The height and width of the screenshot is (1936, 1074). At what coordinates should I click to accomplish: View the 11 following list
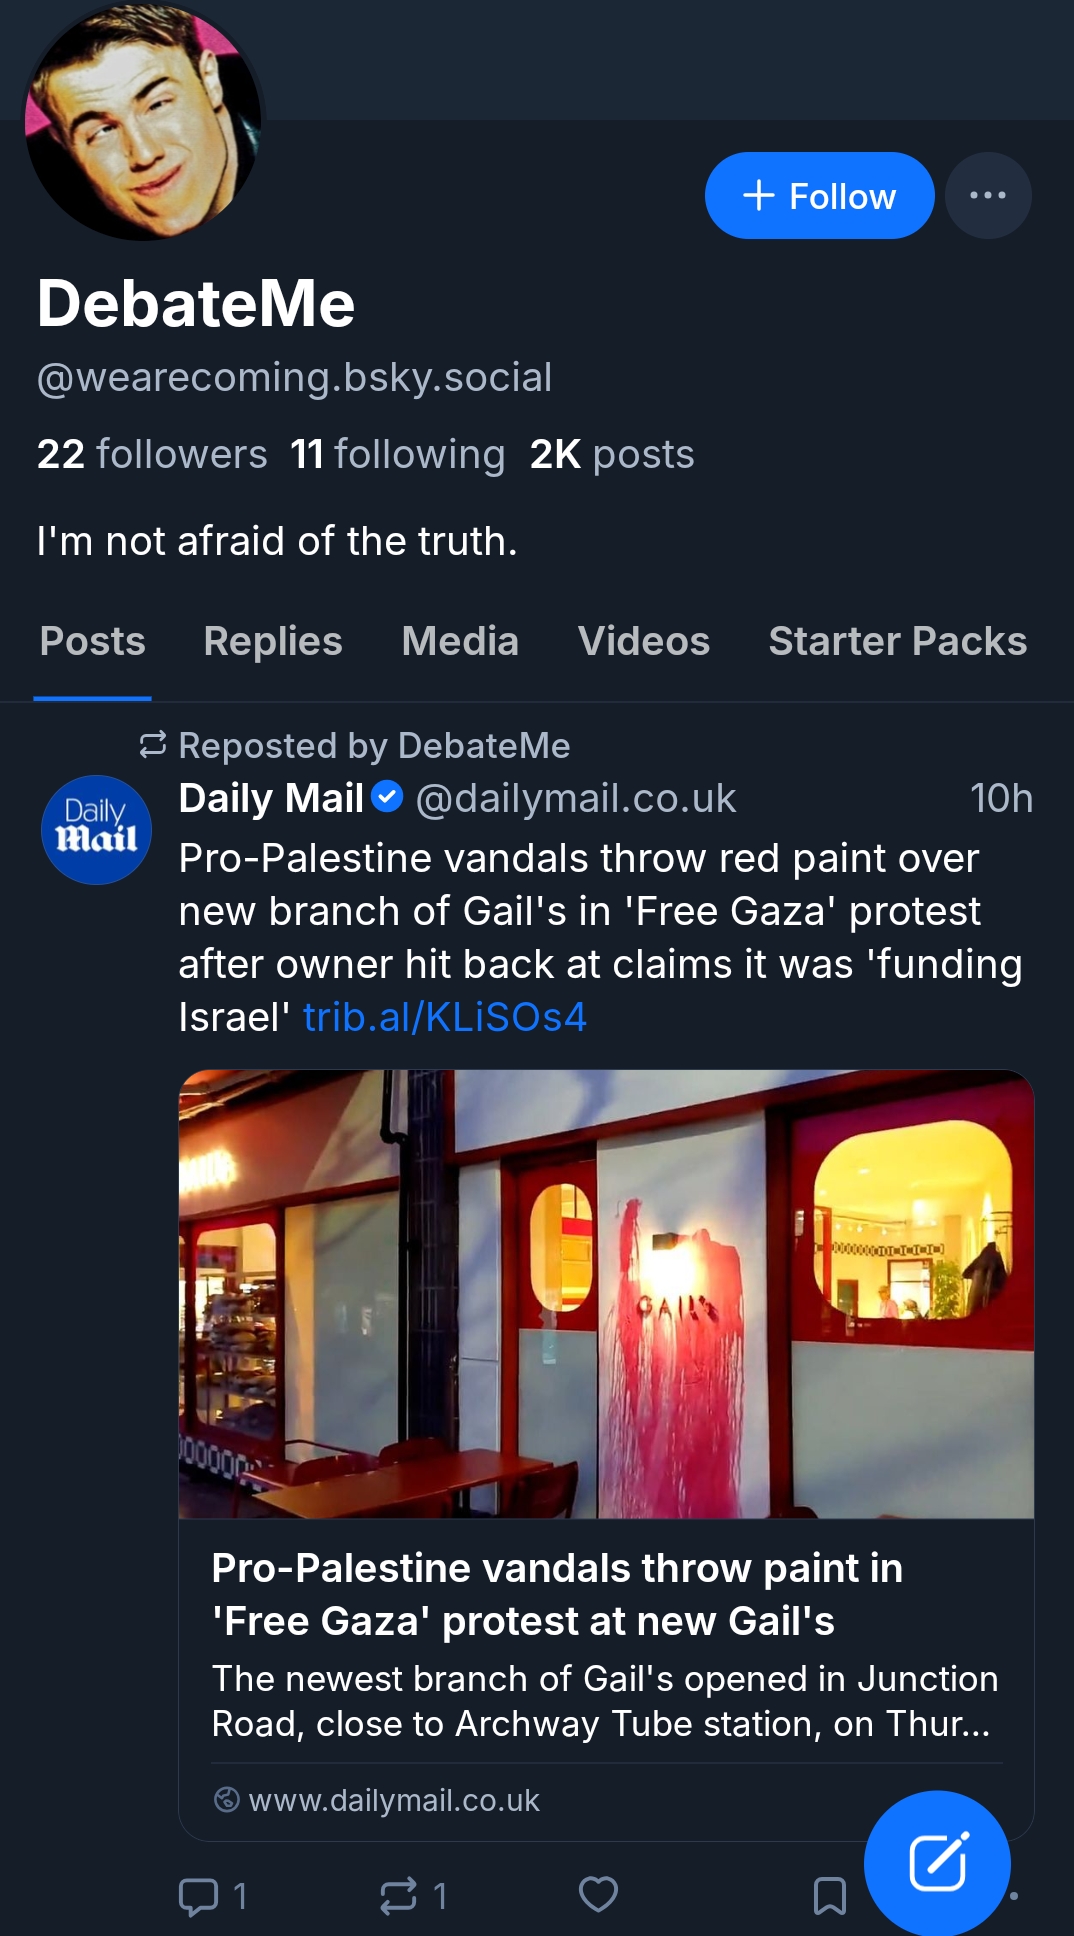[x=397, y=454]
